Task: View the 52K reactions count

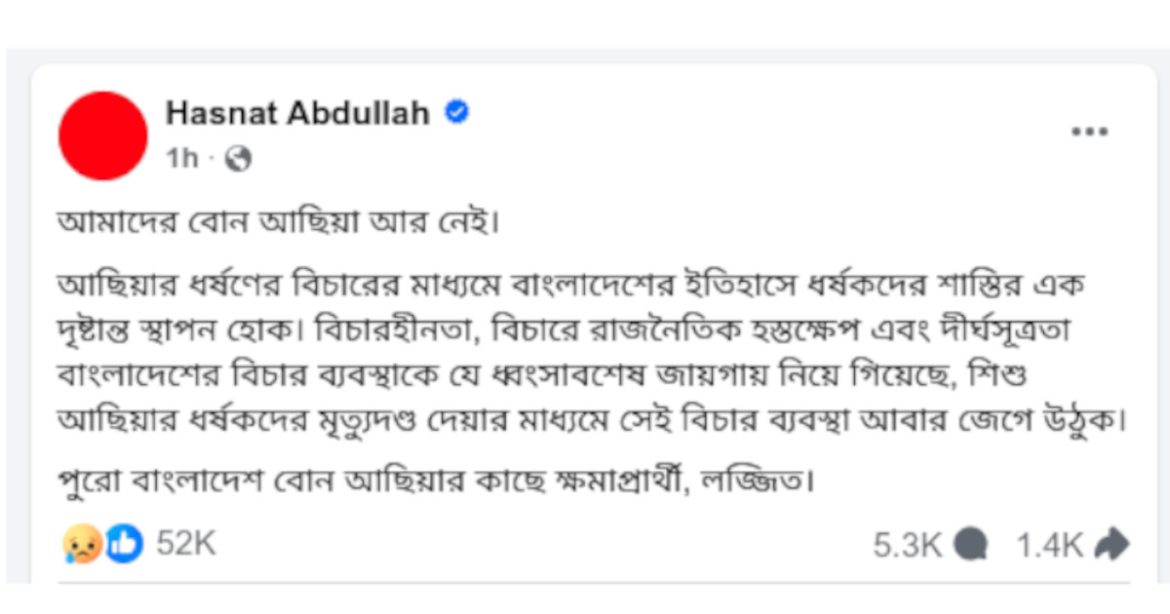Action: point(187,544)
